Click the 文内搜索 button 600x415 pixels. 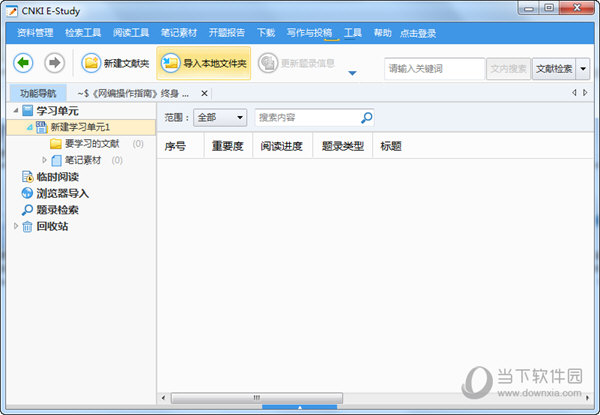[508, 69]
